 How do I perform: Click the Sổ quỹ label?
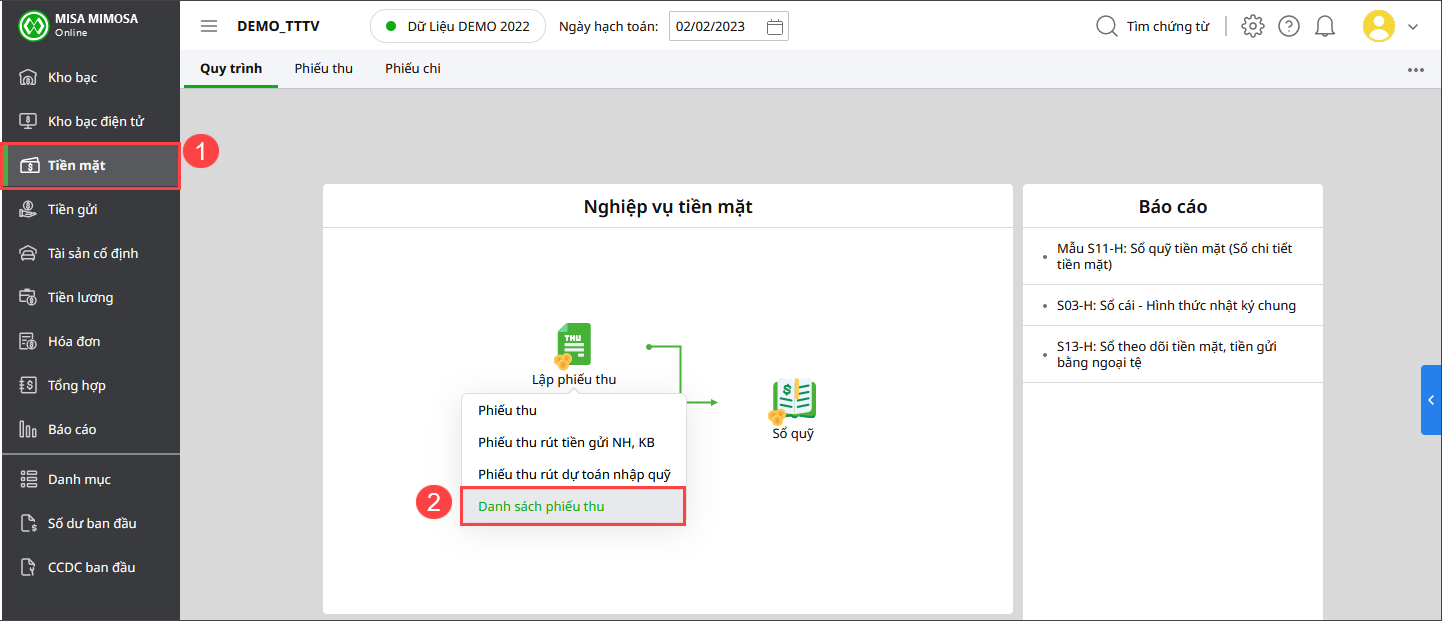pyautogui.click(x=793, y=434)
